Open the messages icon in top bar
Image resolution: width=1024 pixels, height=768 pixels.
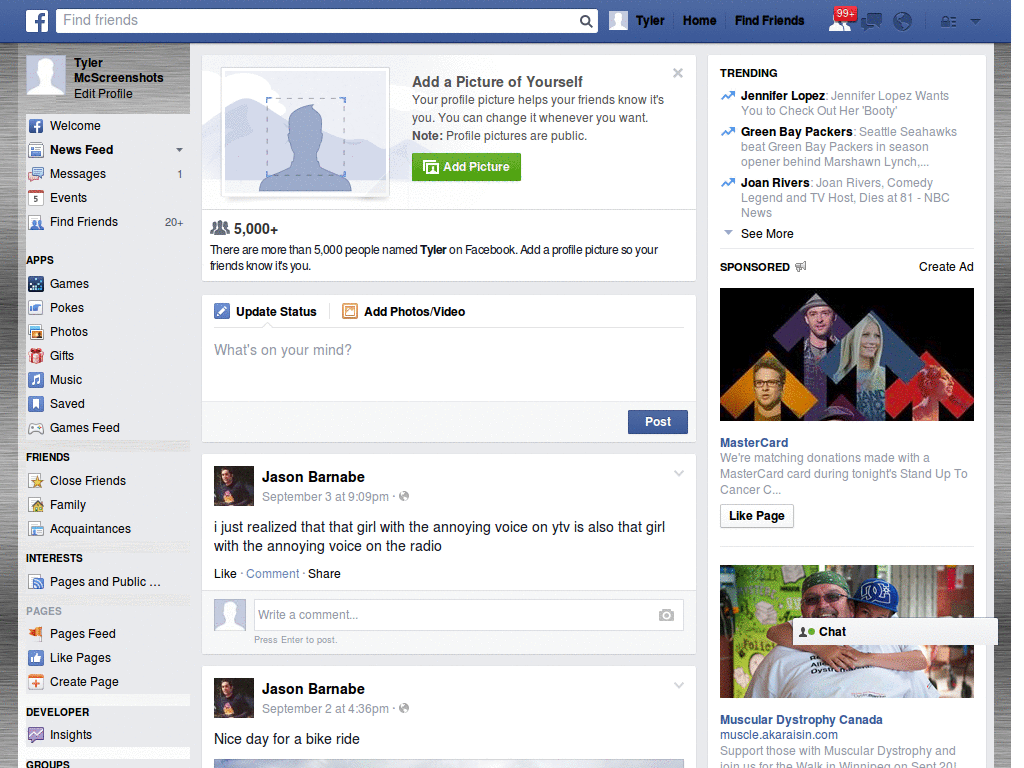(871, 20)
